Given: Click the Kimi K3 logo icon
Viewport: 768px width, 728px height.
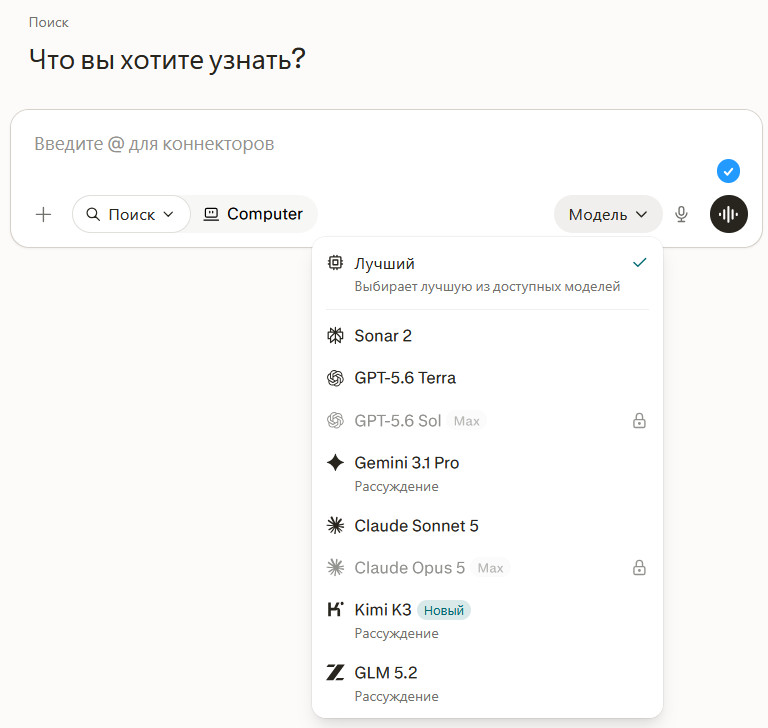Looking at the screenshot, I should [336, 609].
